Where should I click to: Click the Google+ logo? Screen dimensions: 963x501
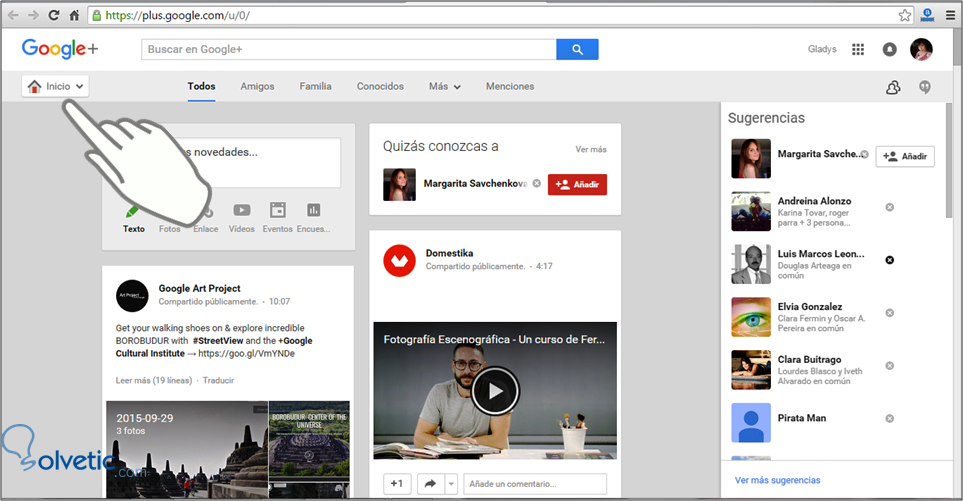click(60, 49)
